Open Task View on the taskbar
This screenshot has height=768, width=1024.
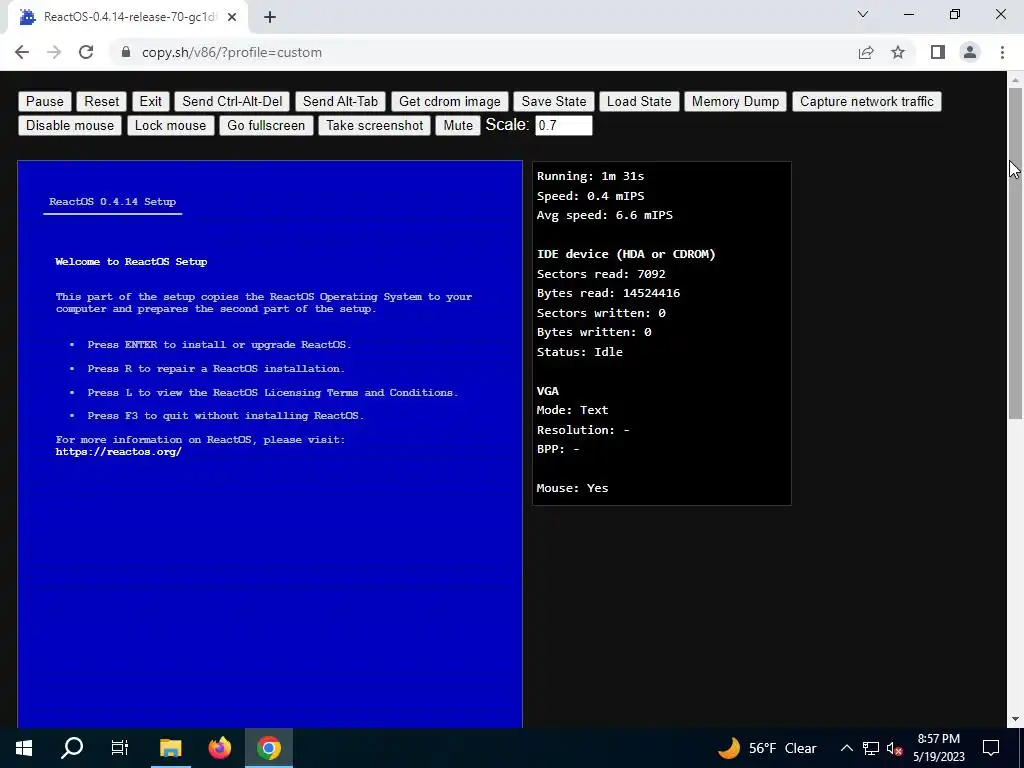pyautogui.click(x=120, y=748)
